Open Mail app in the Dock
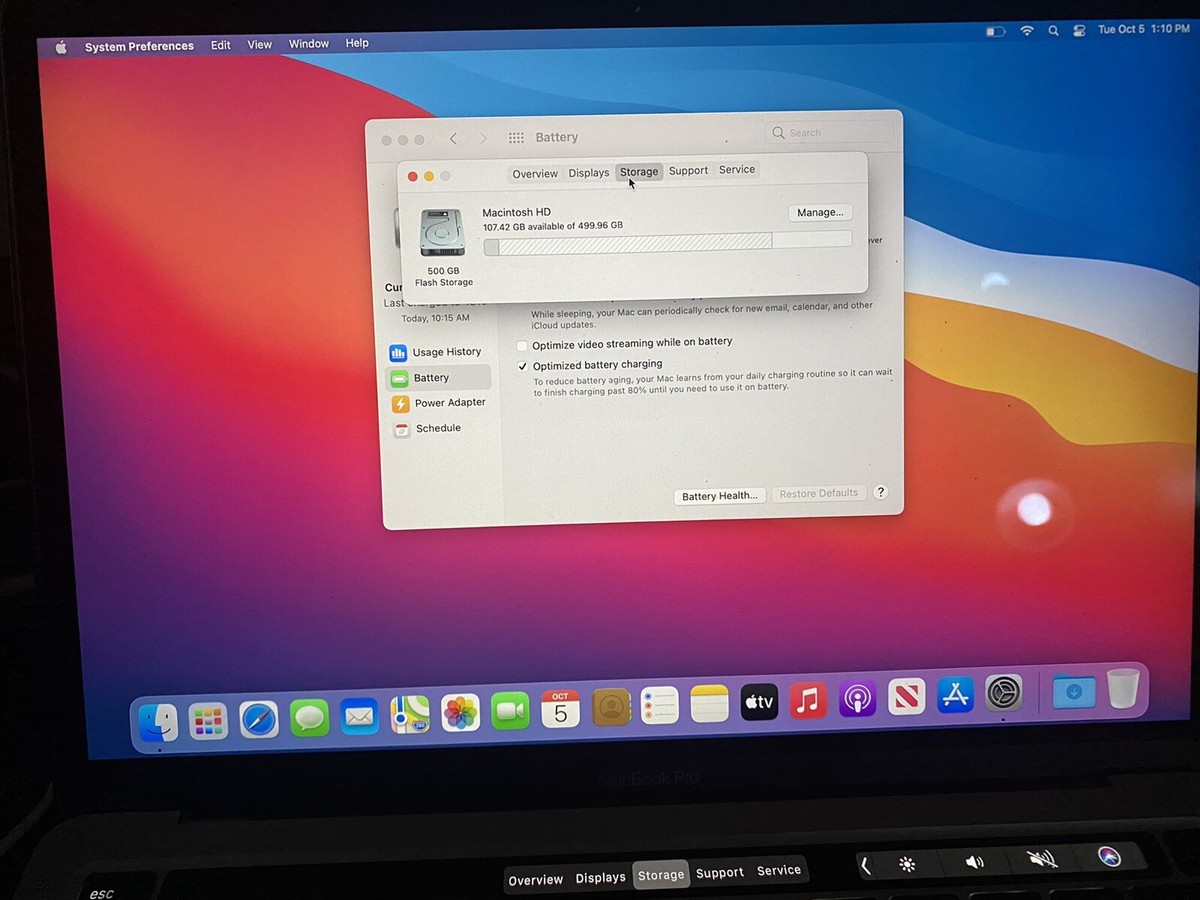Screen dimensions: 1200x900 (359, 716)
